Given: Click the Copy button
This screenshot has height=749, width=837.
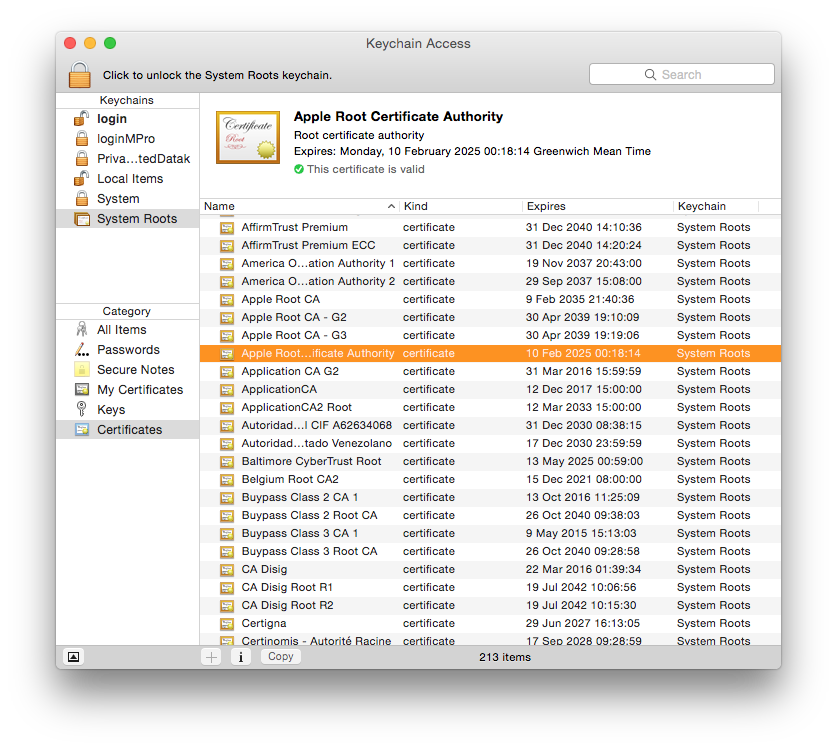Looking at the screenshot, I should (280, 656).
